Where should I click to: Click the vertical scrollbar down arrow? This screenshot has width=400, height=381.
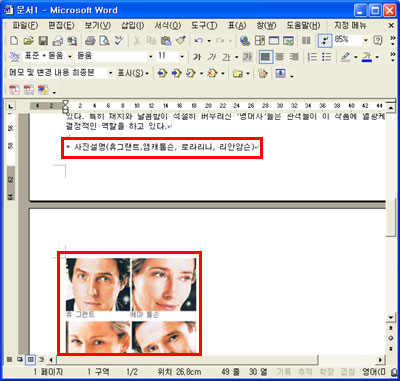[x=390, y=318]
